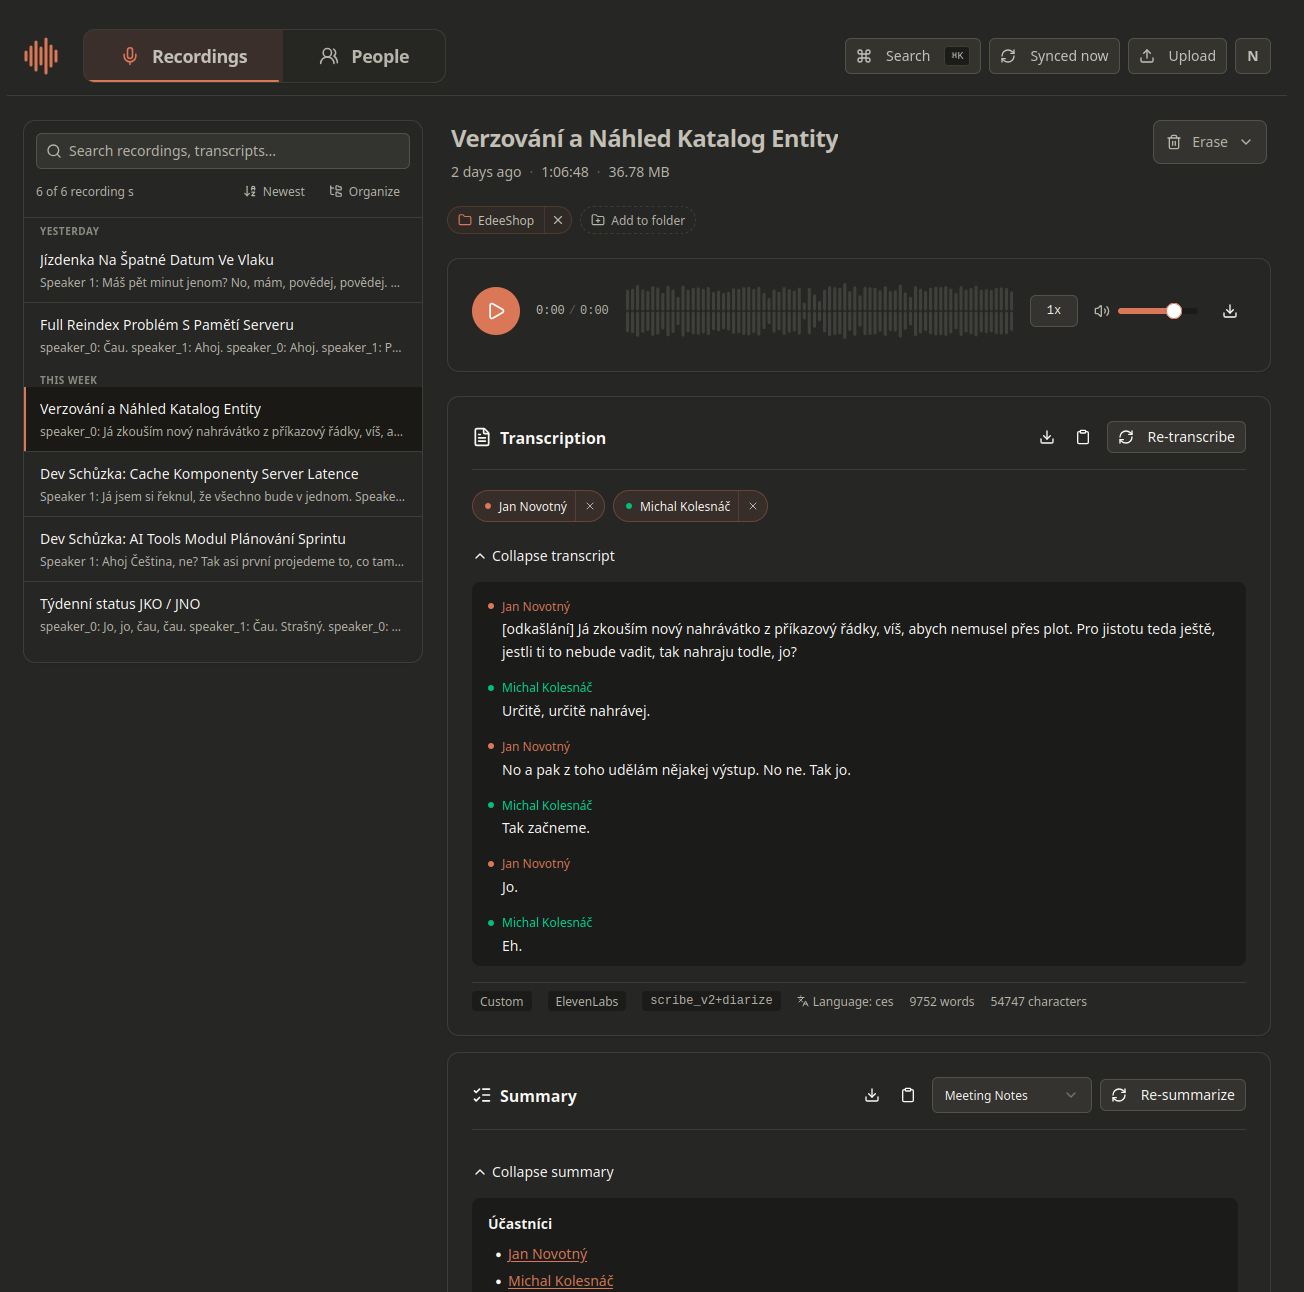Copy summary to clipboard
Screen dimensions: 1304x1292
908,1095
